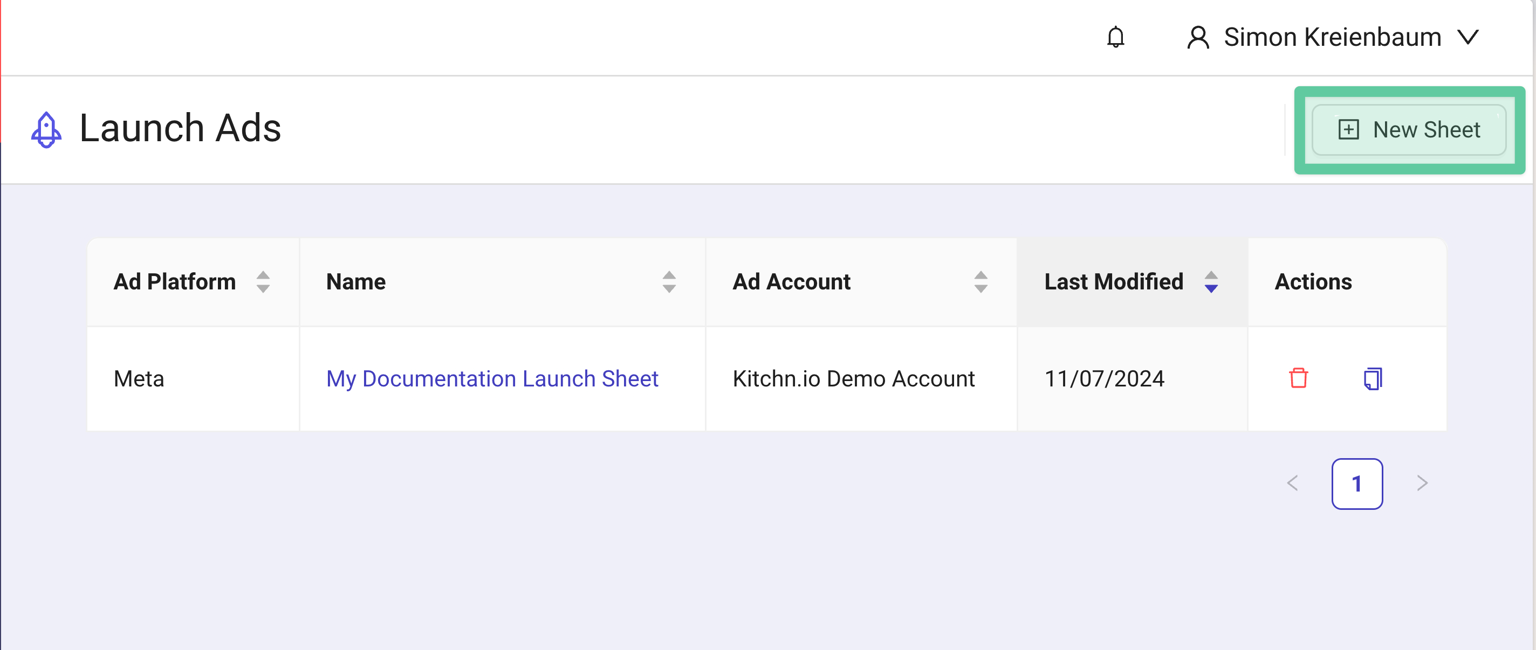Delete My Documentation Launch Sheet via trash icon
1536x650 pixels.
point(1298,378)
